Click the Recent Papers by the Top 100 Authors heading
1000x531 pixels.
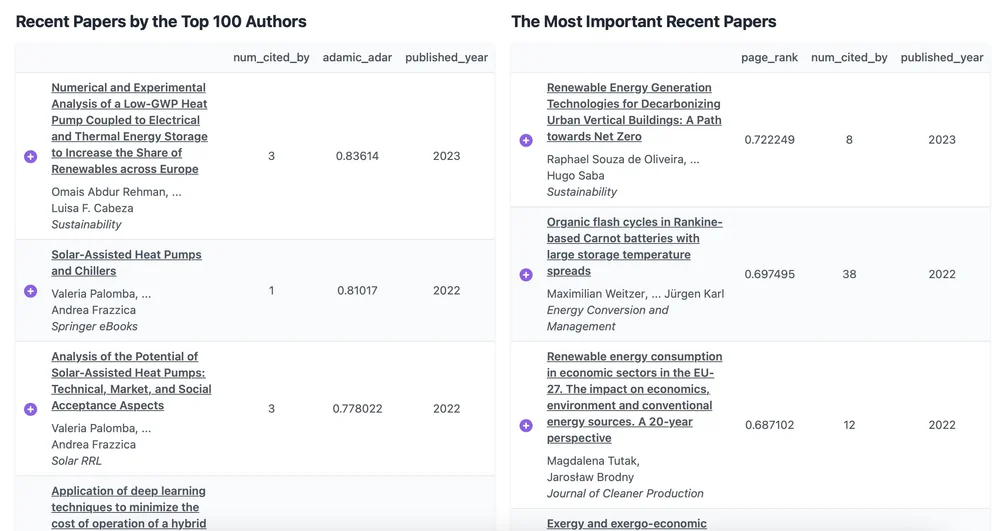click(x=161, y=22)
